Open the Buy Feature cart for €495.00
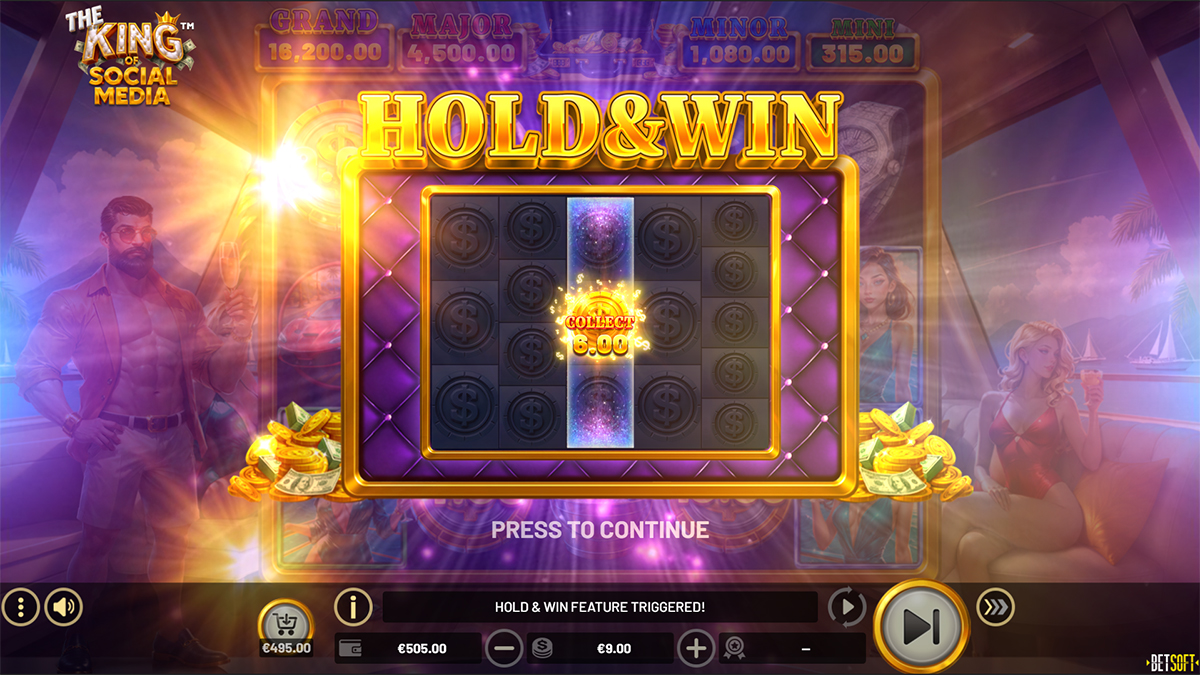This screenshot has width=1200, height=675. tap(286, 630)
